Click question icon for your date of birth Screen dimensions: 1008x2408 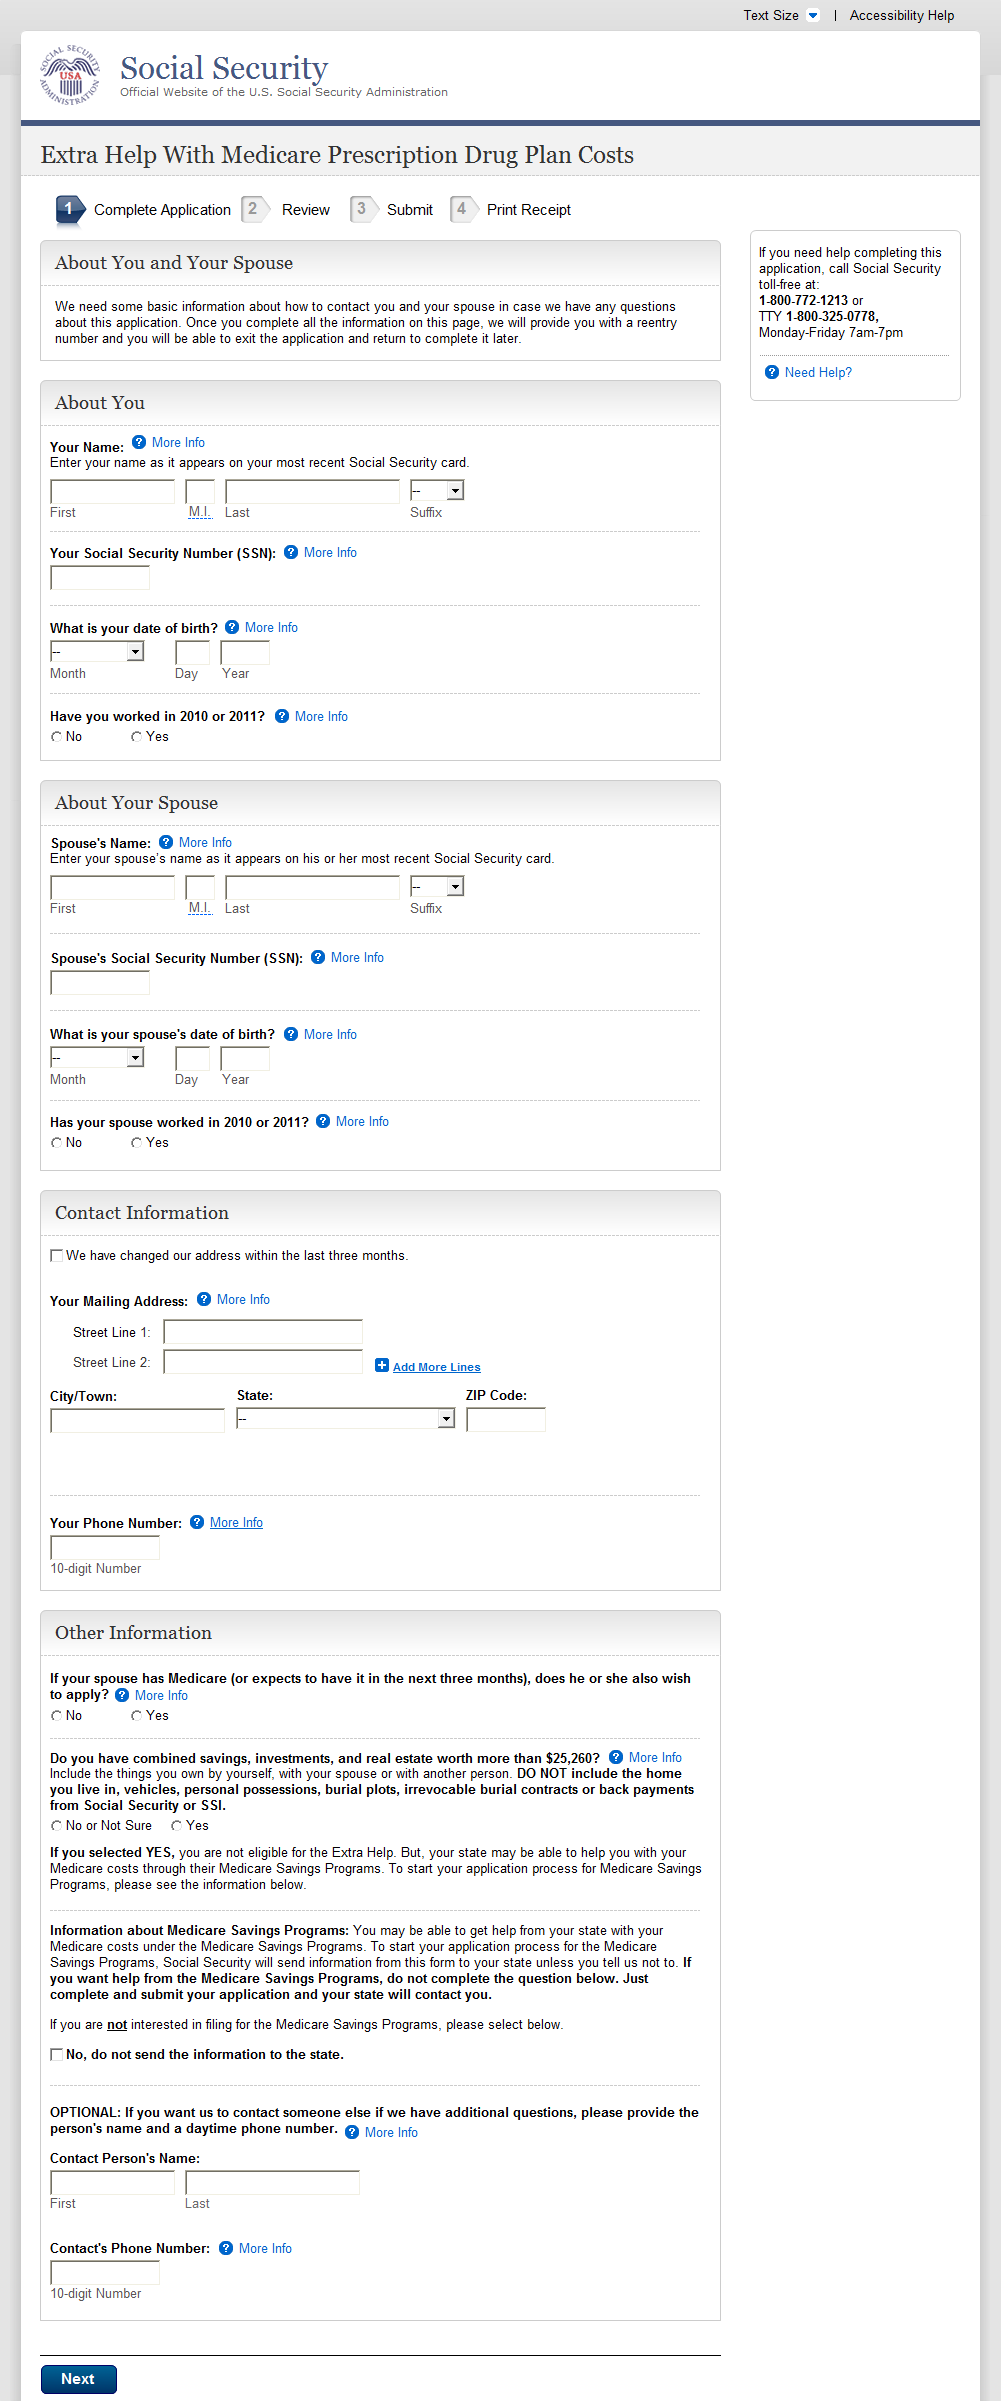[x=232, y=627]
